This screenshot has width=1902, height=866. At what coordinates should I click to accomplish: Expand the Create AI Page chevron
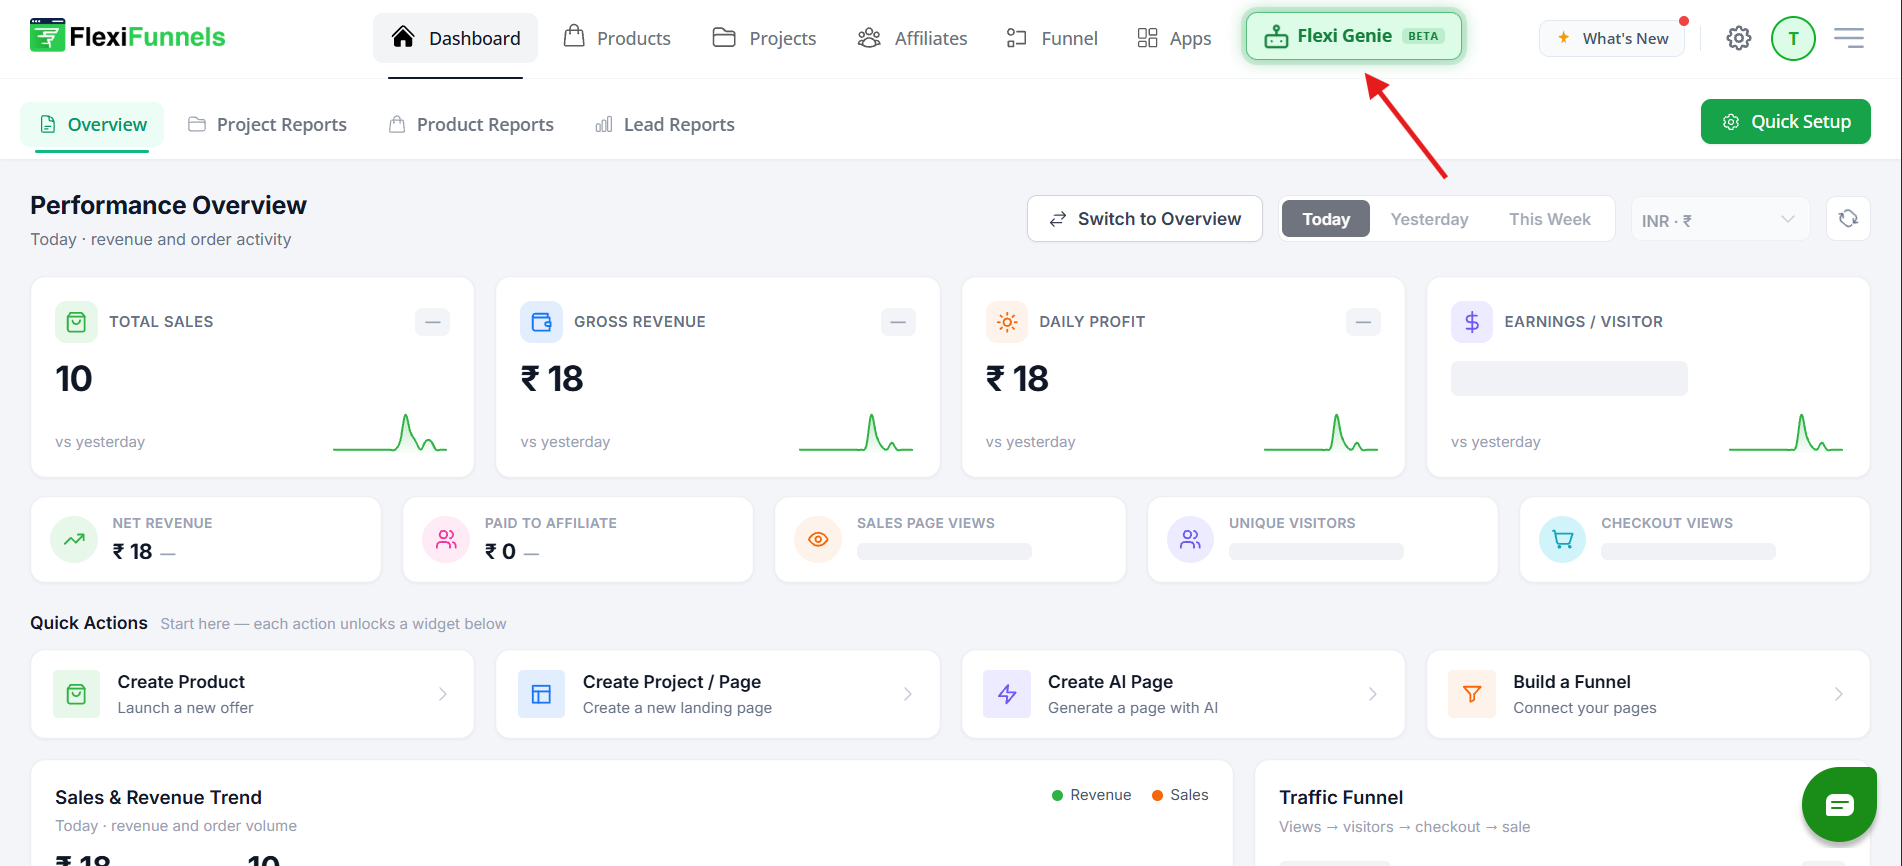click(x=1373, y=694)
